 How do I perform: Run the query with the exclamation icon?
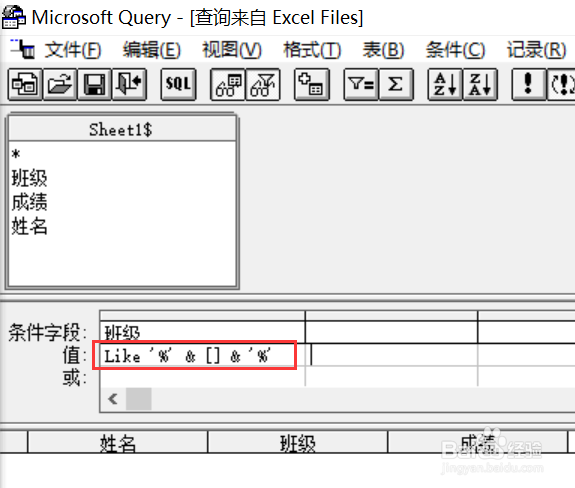point(528,84)
